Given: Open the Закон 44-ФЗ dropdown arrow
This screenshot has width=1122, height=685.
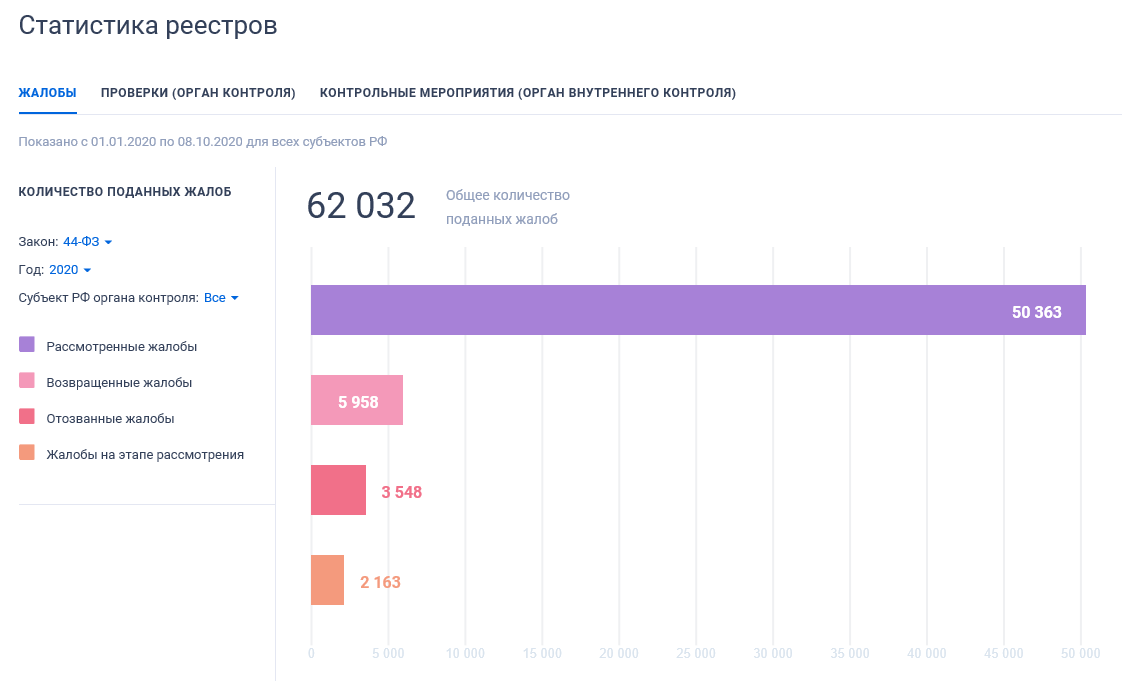Looking at the screenshot, I should tap(108, 243).
